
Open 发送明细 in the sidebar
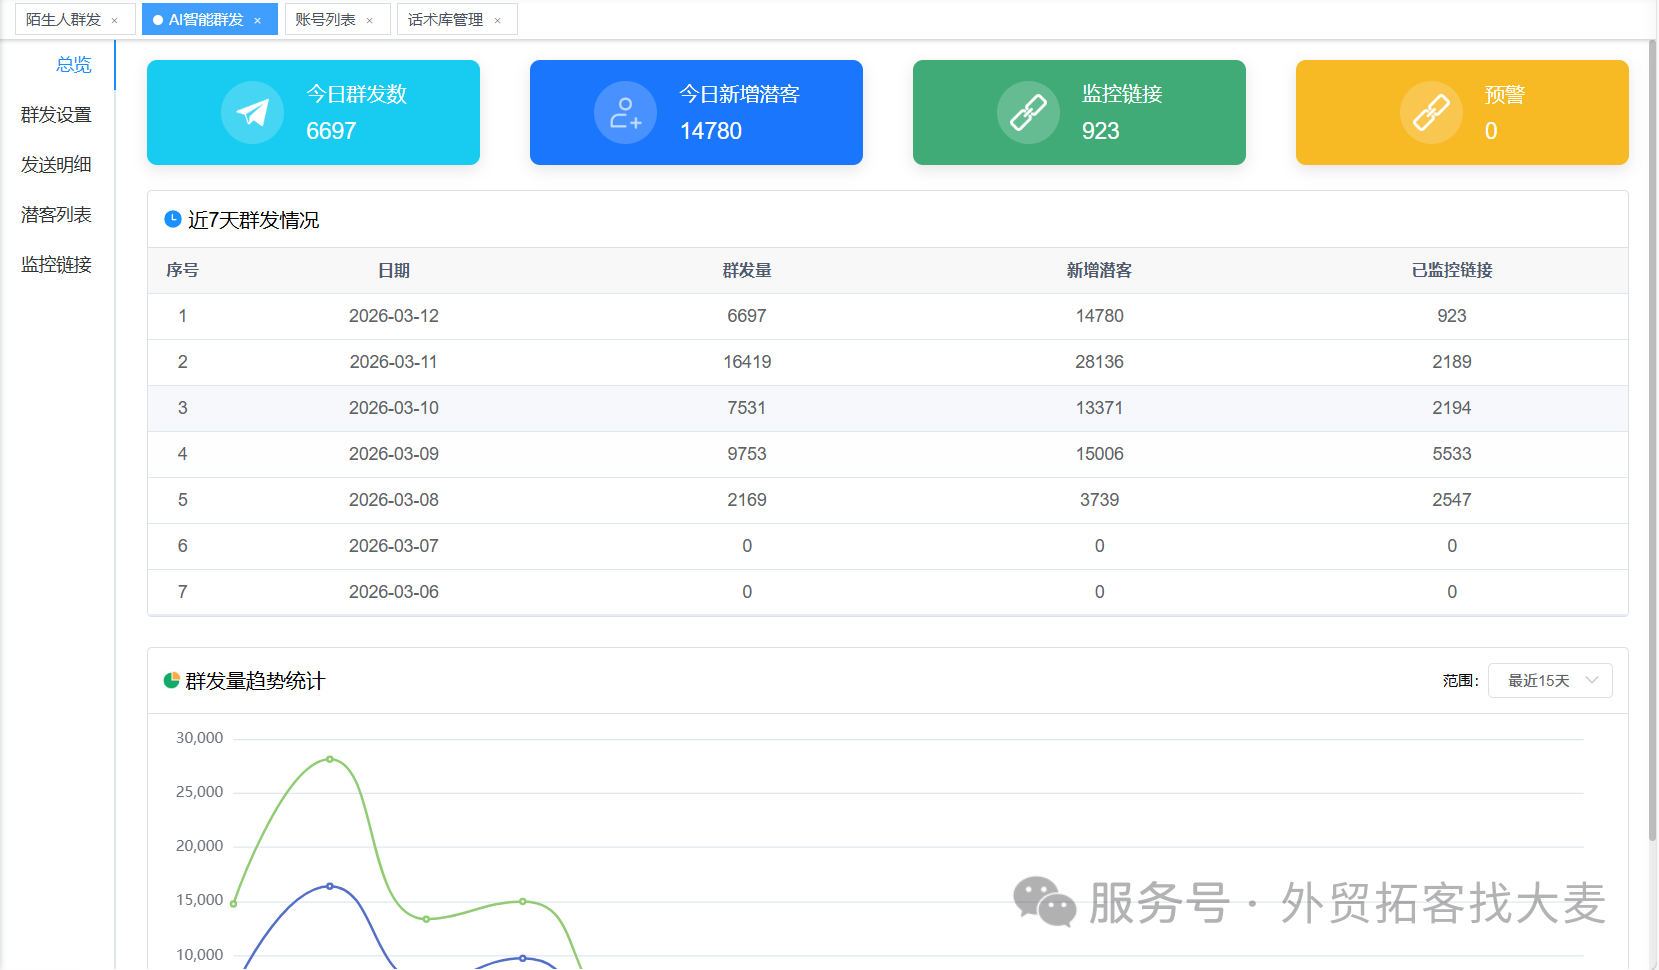click(x=56, y=165)
